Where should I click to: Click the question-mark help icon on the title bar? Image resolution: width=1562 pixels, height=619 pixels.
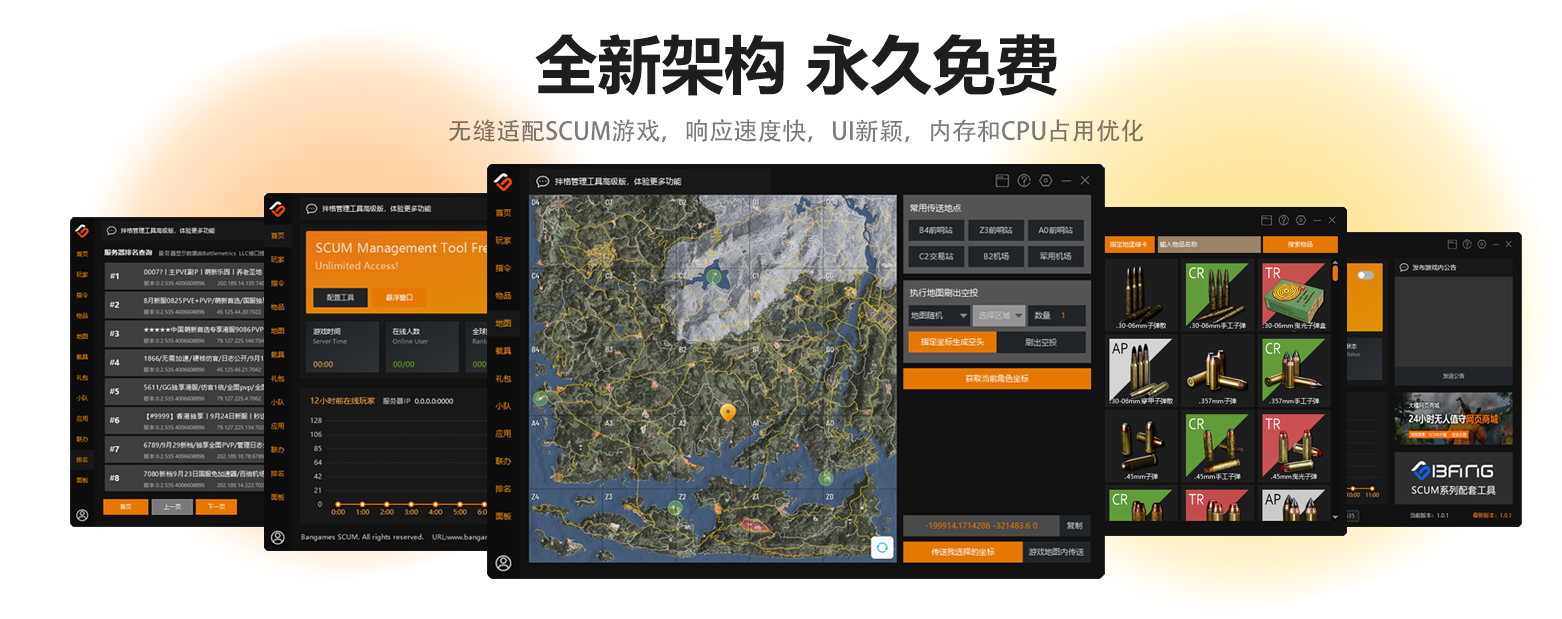click(1025, 180)
